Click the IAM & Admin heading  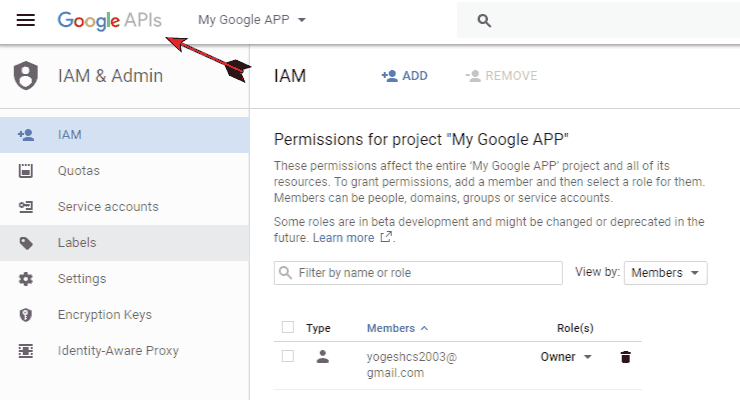pyautogui.click(x=110, y=75)
